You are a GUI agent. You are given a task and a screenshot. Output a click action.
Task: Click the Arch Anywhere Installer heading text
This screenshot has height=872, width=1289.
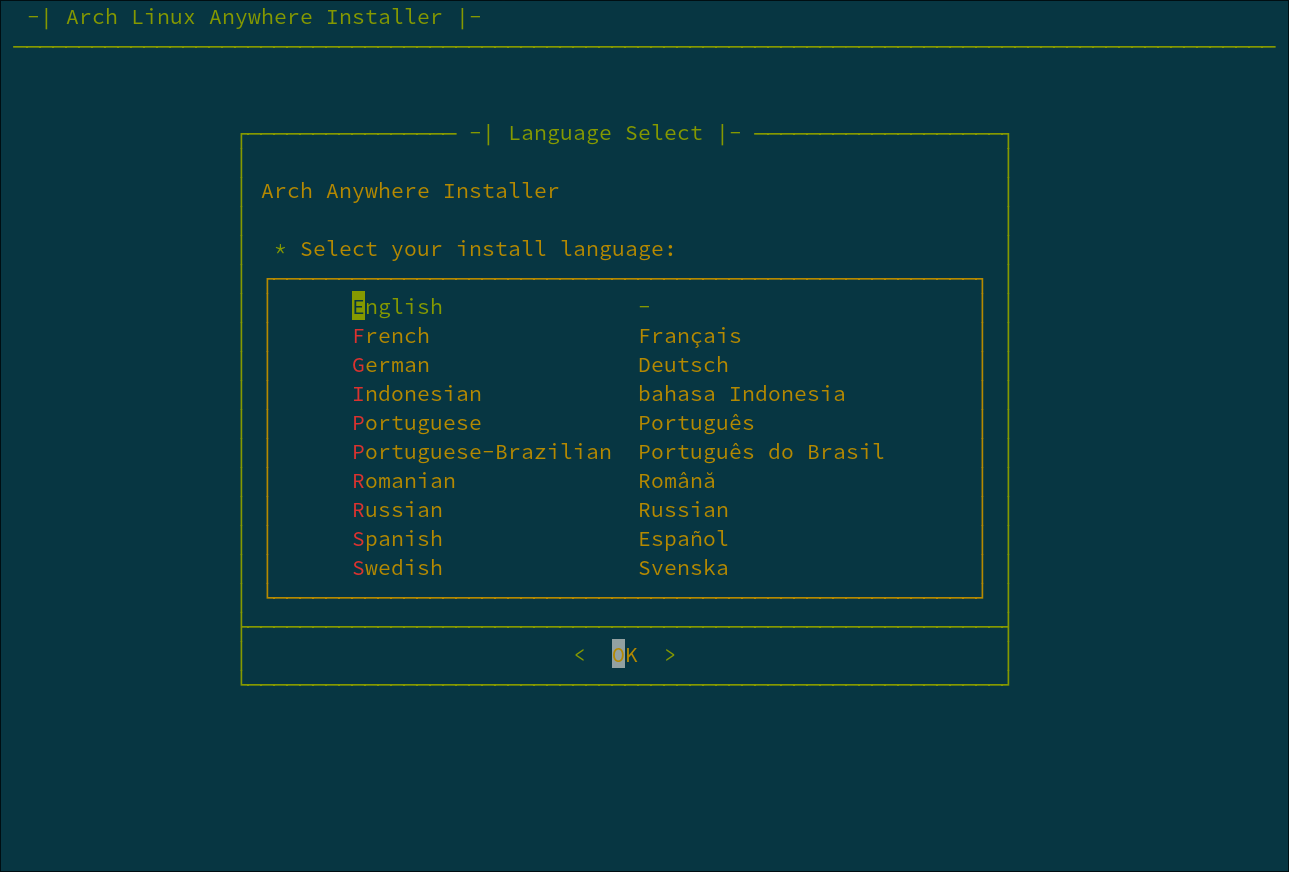click(409, 190)
